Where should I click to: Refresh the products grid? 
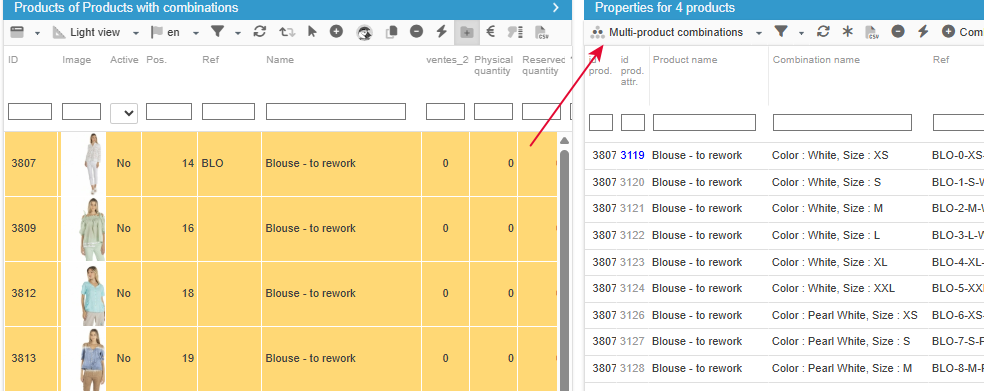(x=260, y=32)
